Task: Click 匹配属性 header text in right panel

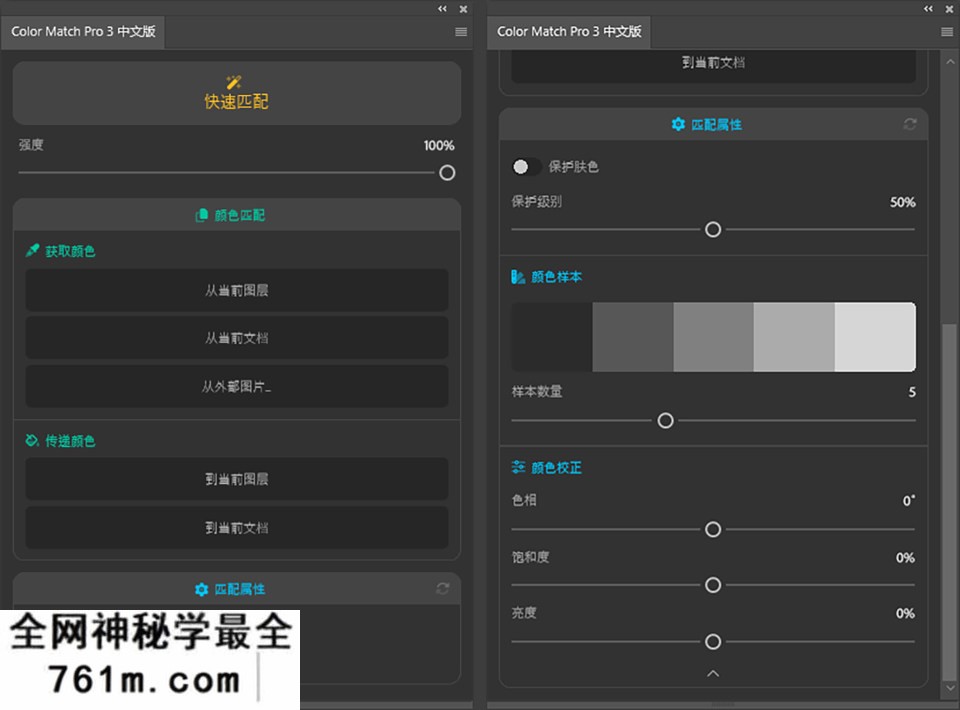Action: coord(716,125)
